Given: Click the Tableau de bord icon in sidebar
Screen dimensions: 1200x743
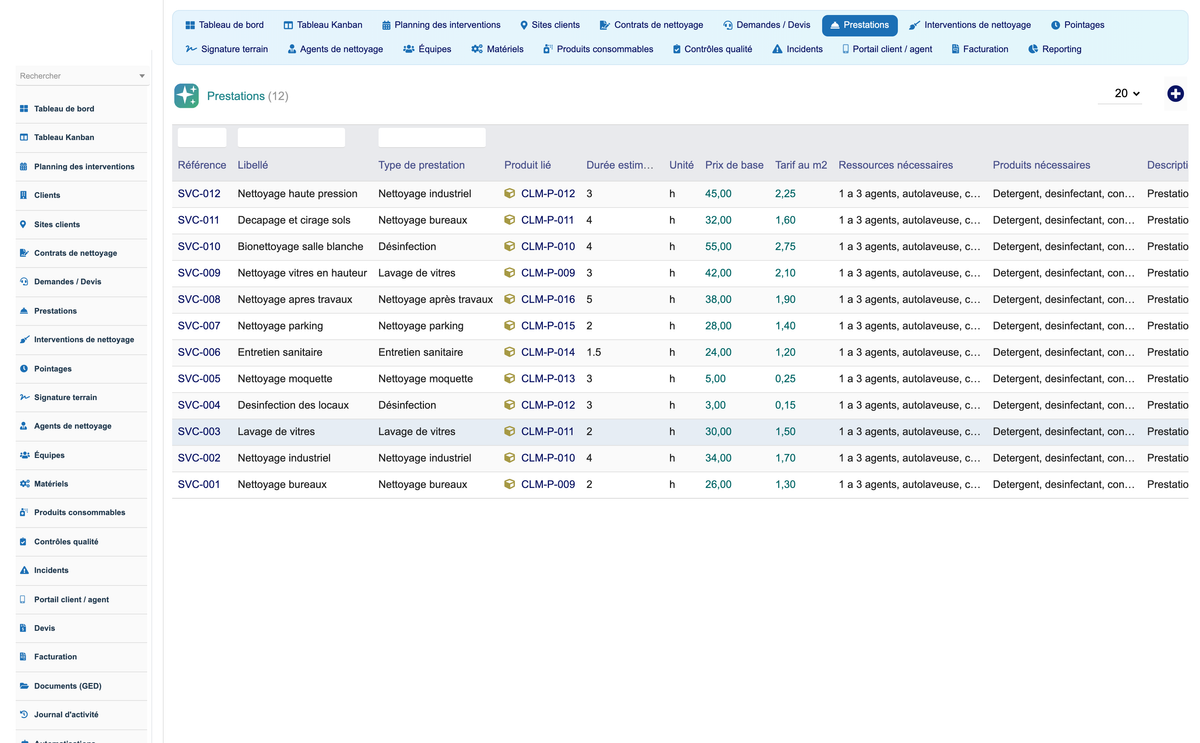Looking at the screenshot, I should [x=24, y=109].
